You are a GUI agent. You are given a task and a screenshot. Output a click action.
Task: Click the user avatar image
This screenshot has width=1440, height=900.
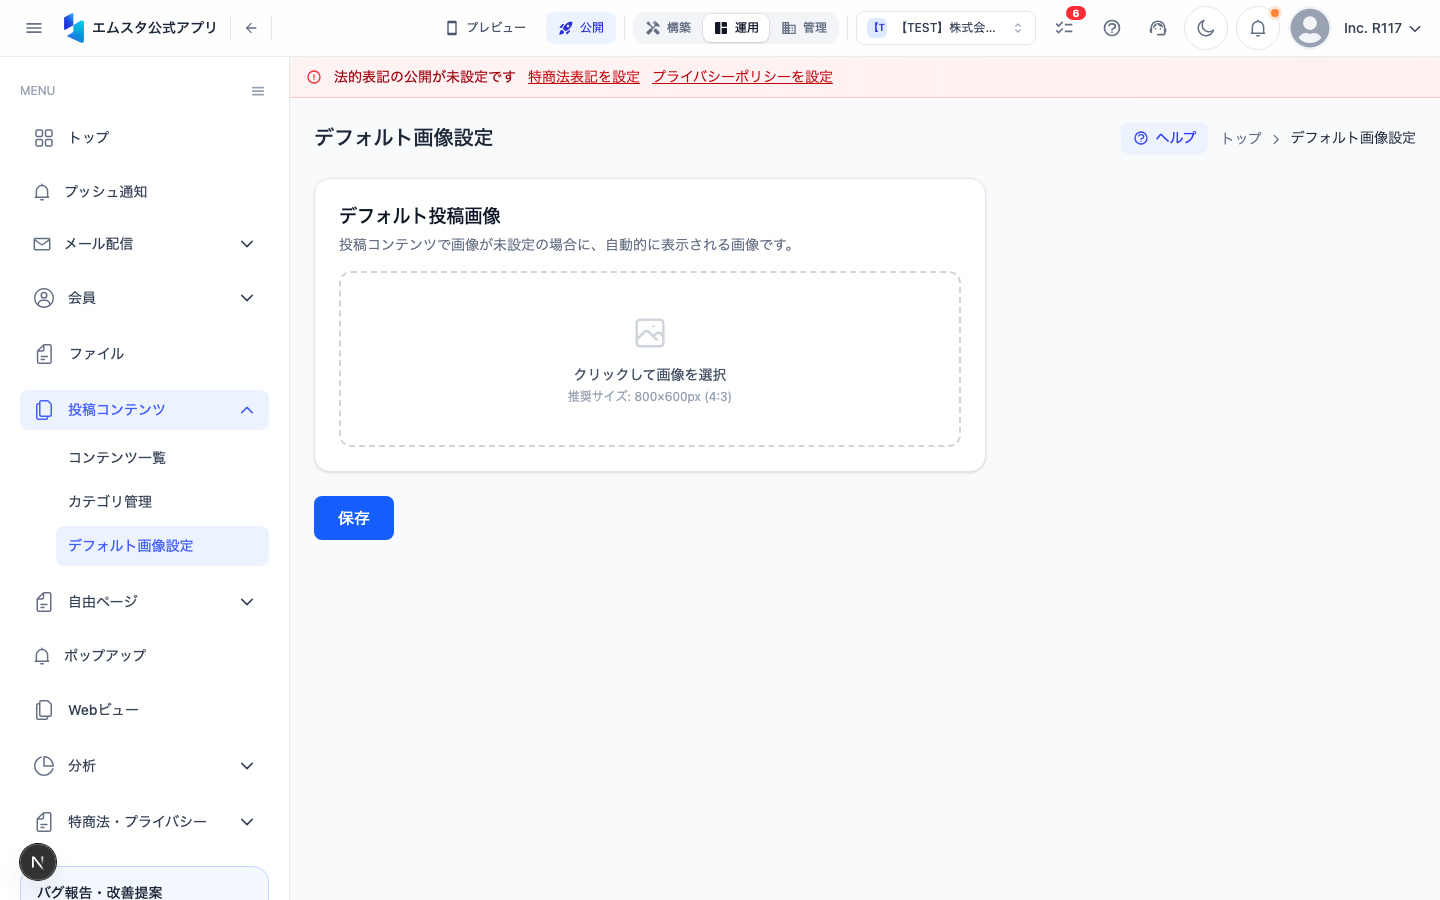[1310, 28]
